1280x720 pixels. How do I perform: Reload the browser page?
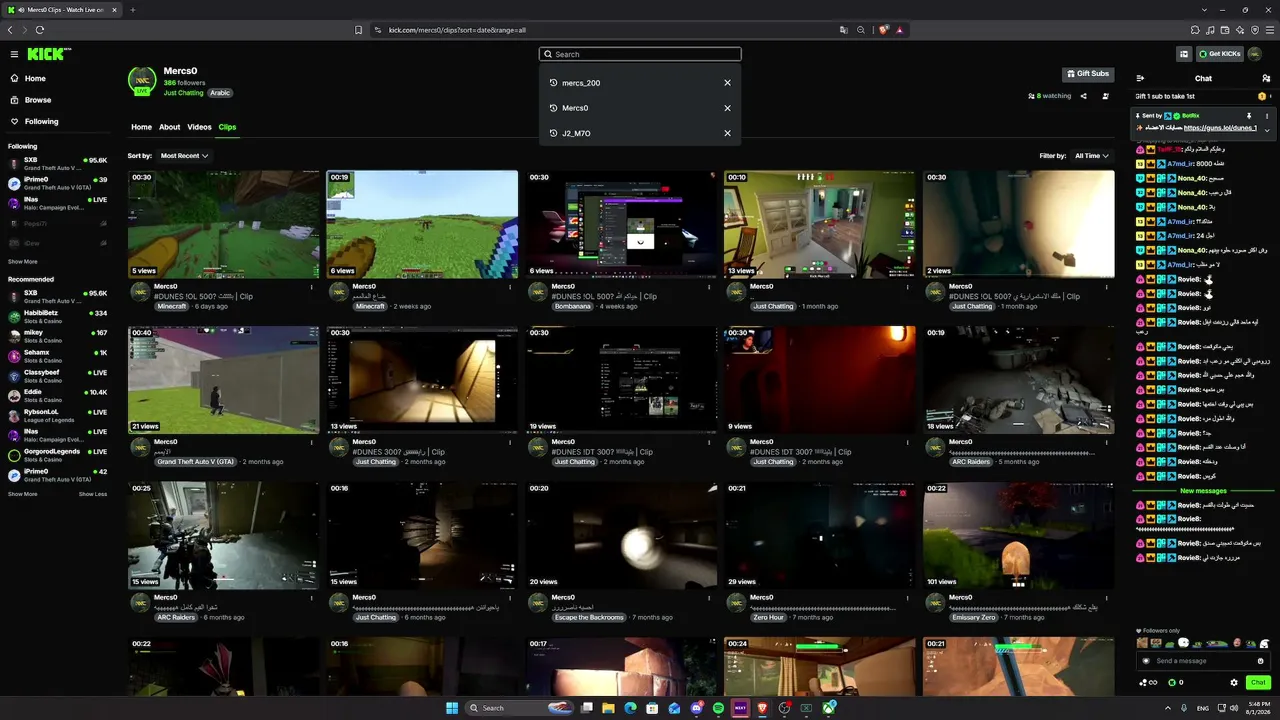pyautogui.click(x=40, y=30)
